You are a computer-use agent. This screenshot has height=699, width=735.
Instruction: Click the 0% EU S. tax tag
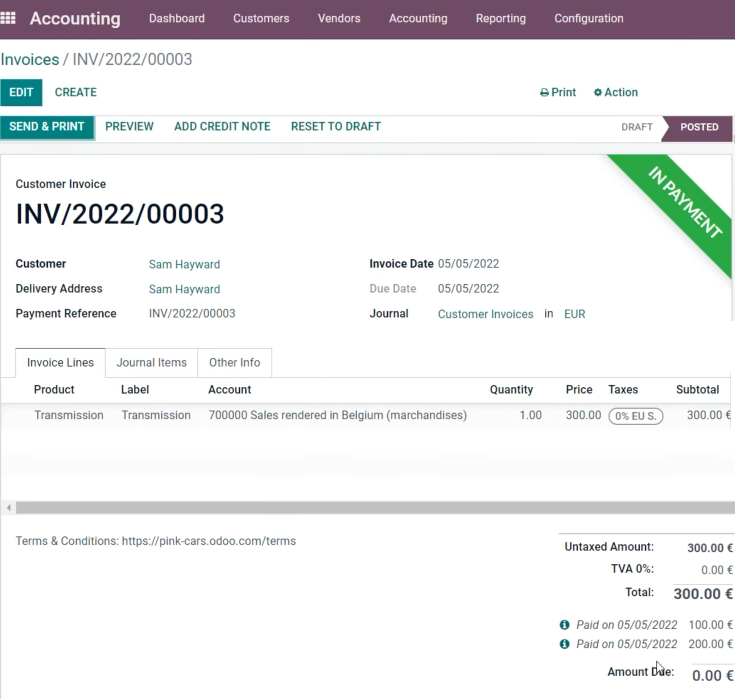636,416
